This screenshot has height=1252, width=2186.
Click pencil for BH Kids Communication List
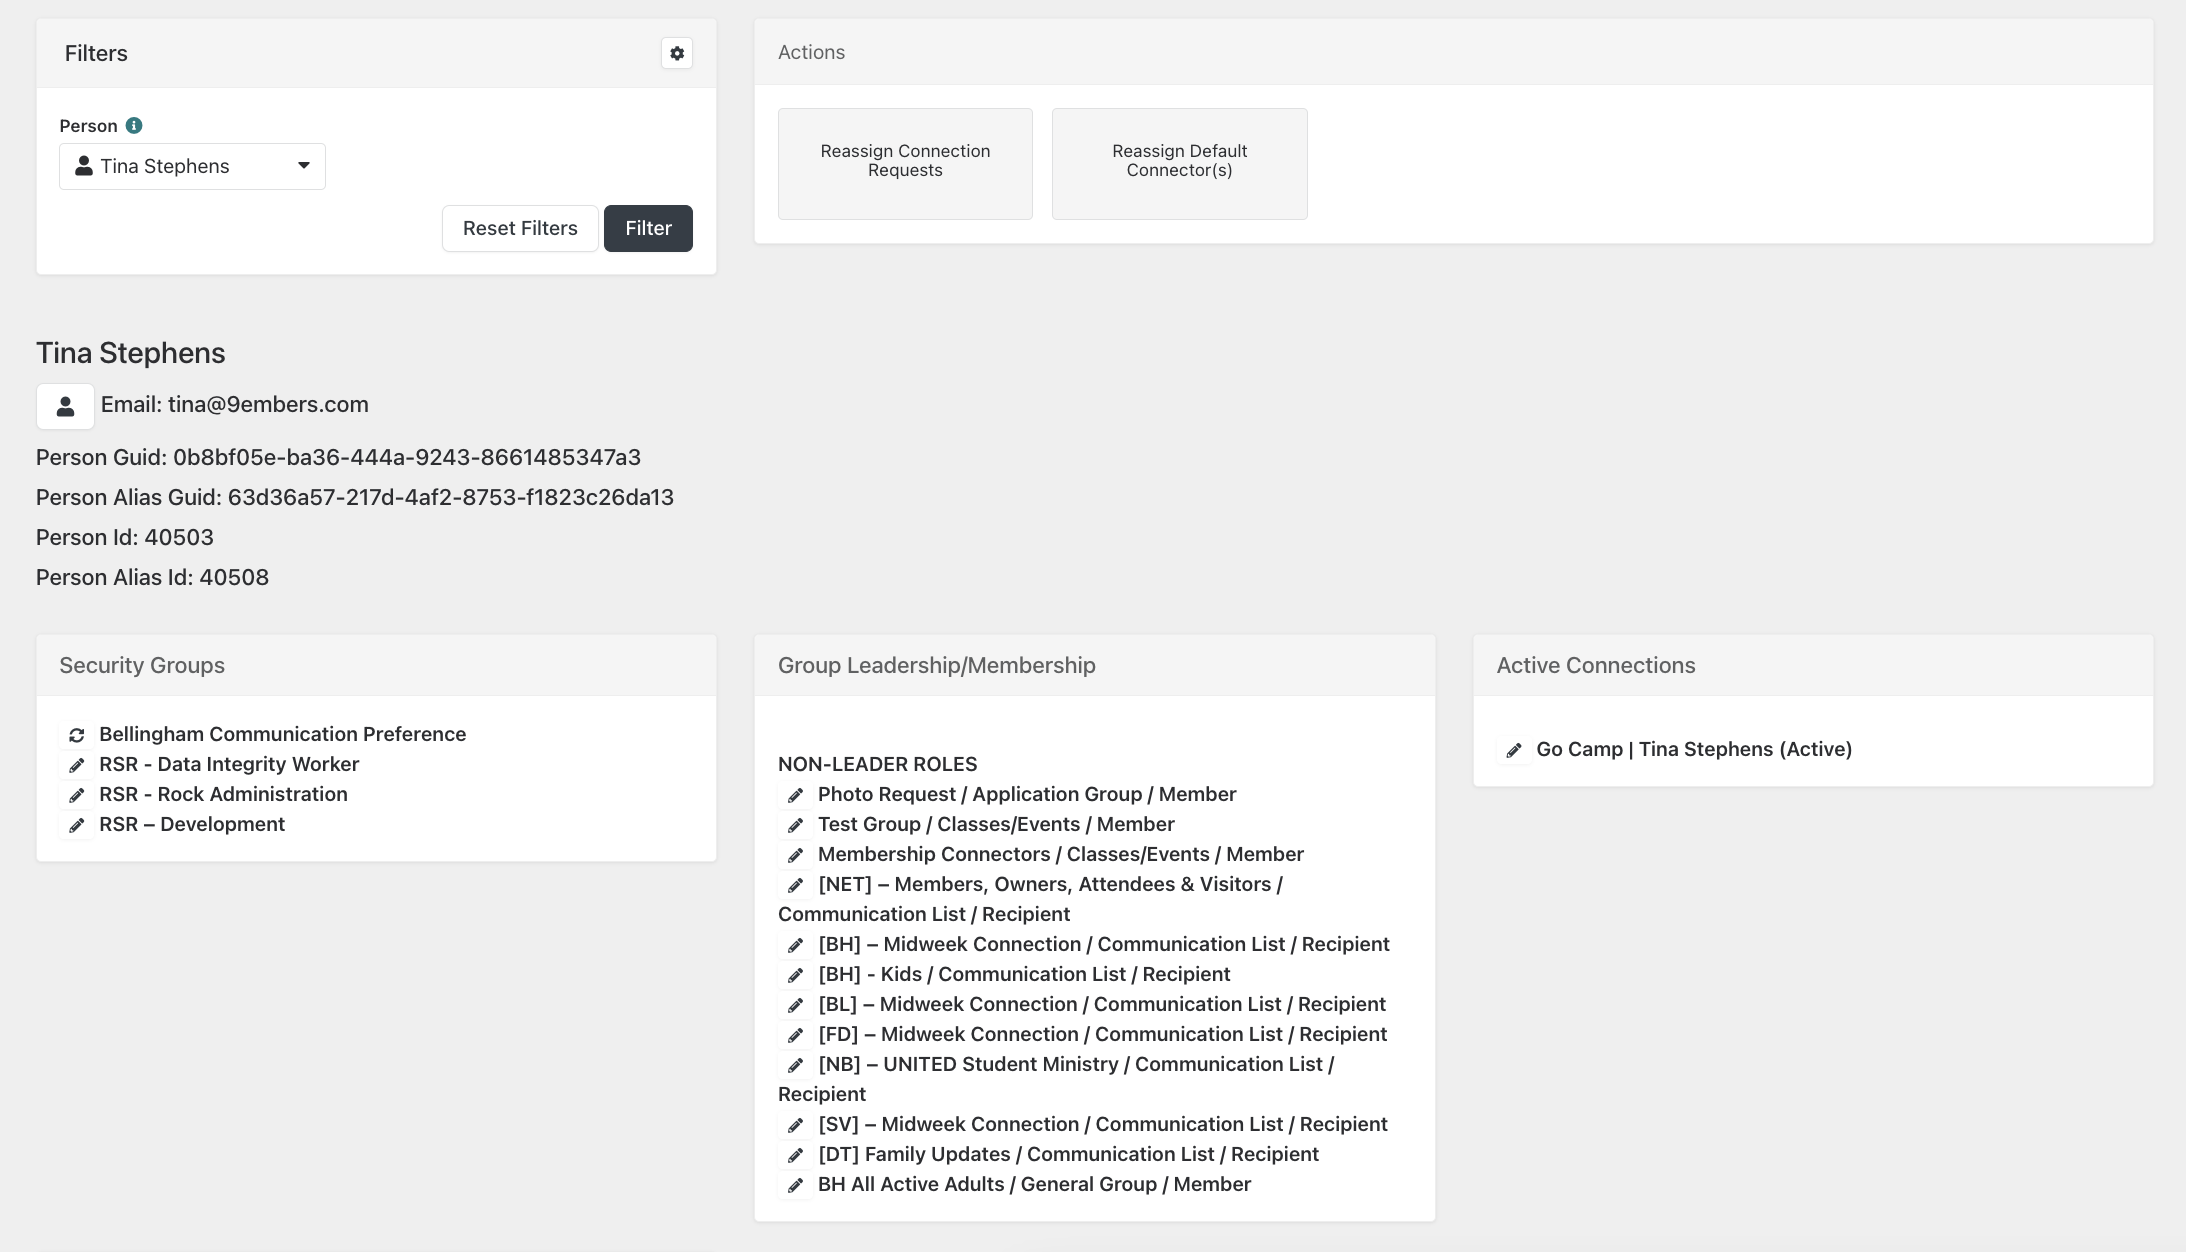(x=795, y=975)
